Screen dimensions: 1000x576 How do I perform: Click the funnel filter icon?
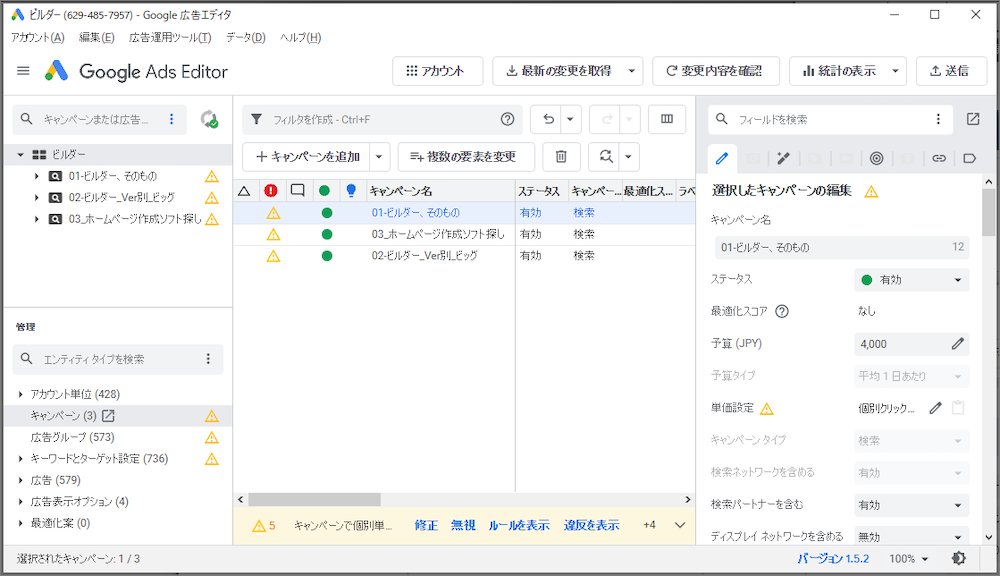(x=256, y=119)
